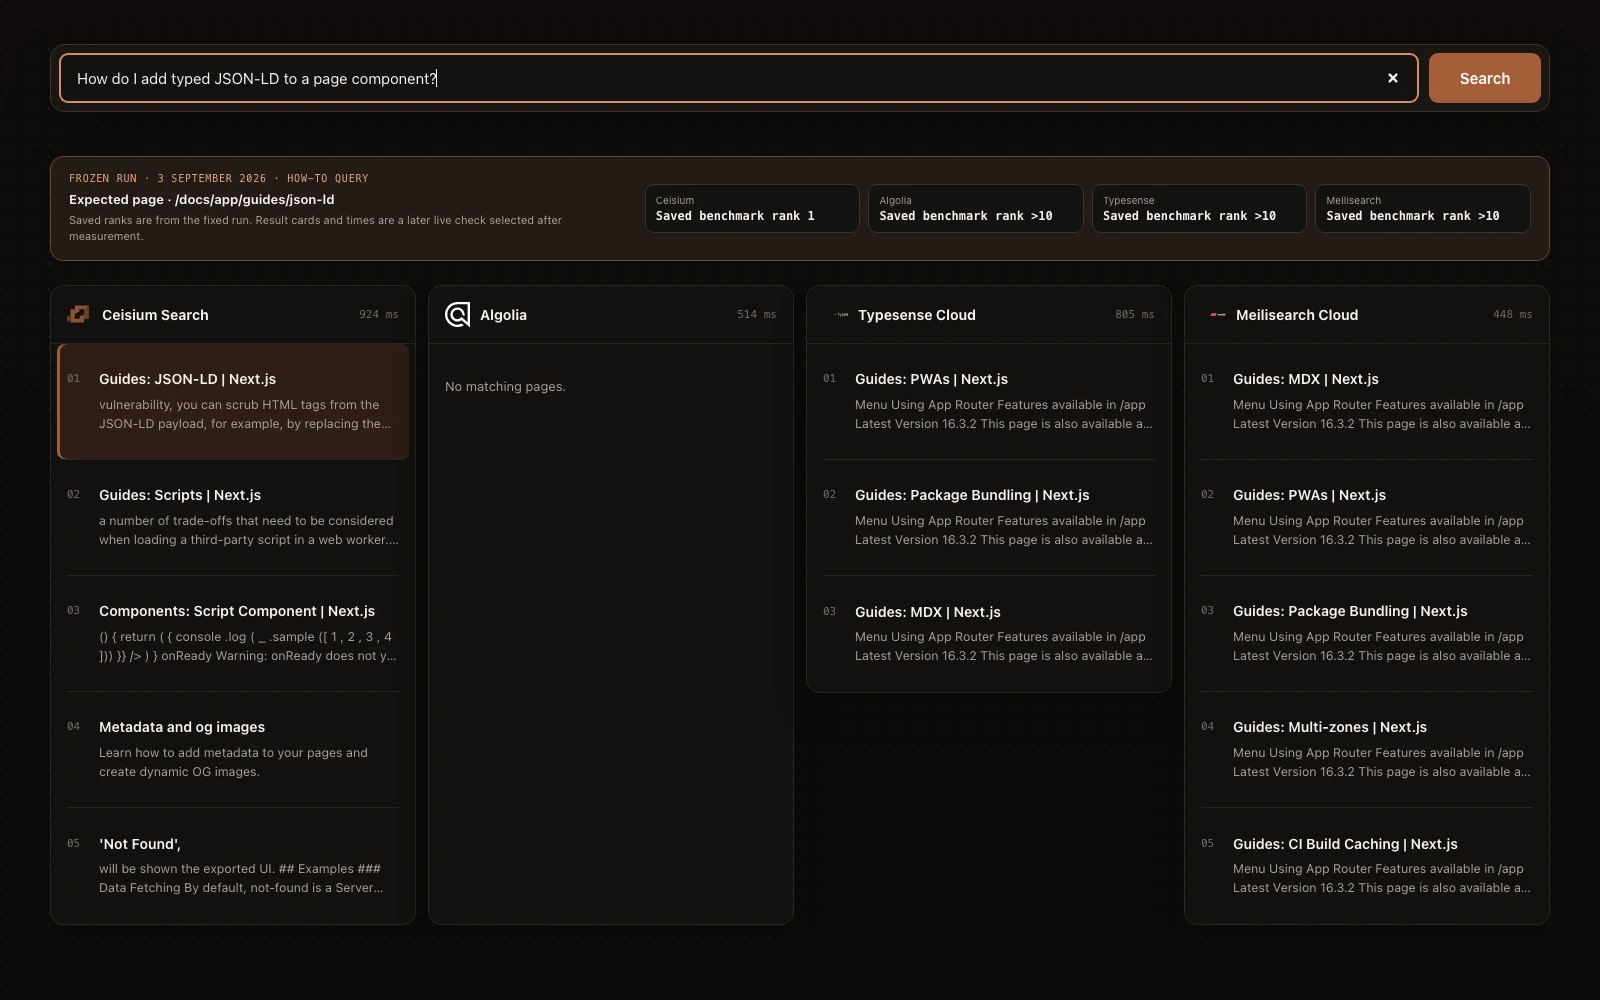Viewport: 1600px width, 1000px height.
Task: Click the Algolia logo icon
Action: (x=457, y=314)
